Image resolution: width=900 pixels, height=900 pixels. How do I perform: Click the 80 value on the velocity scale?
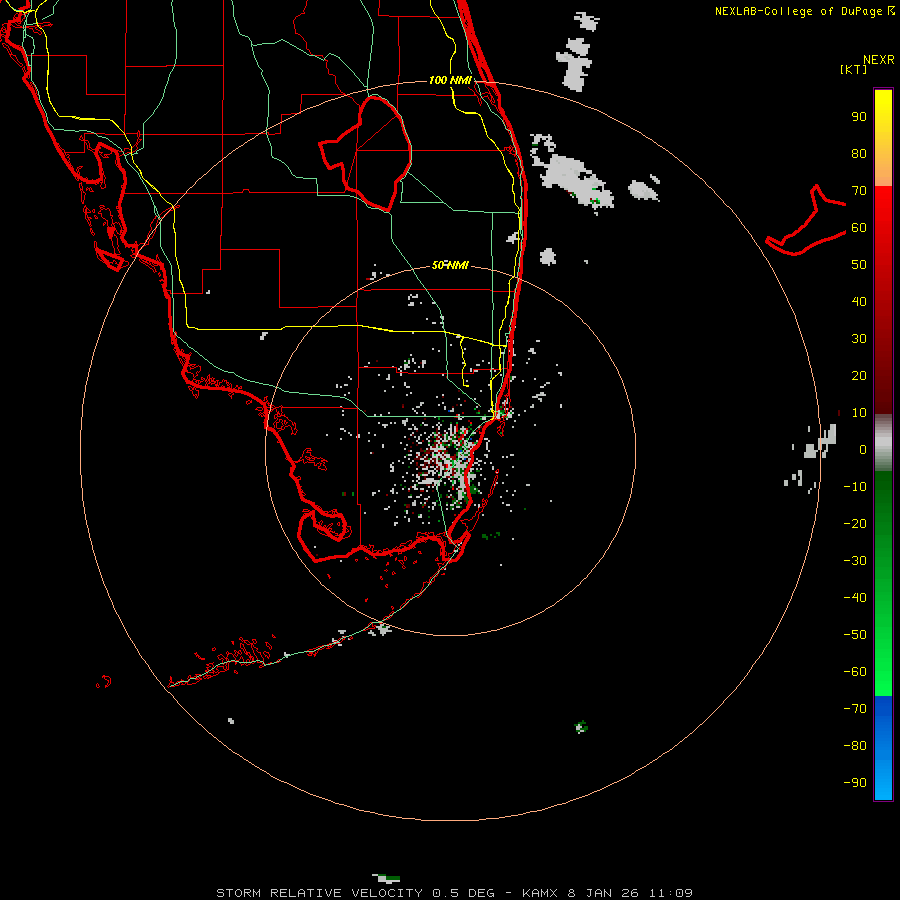(859, 153)
